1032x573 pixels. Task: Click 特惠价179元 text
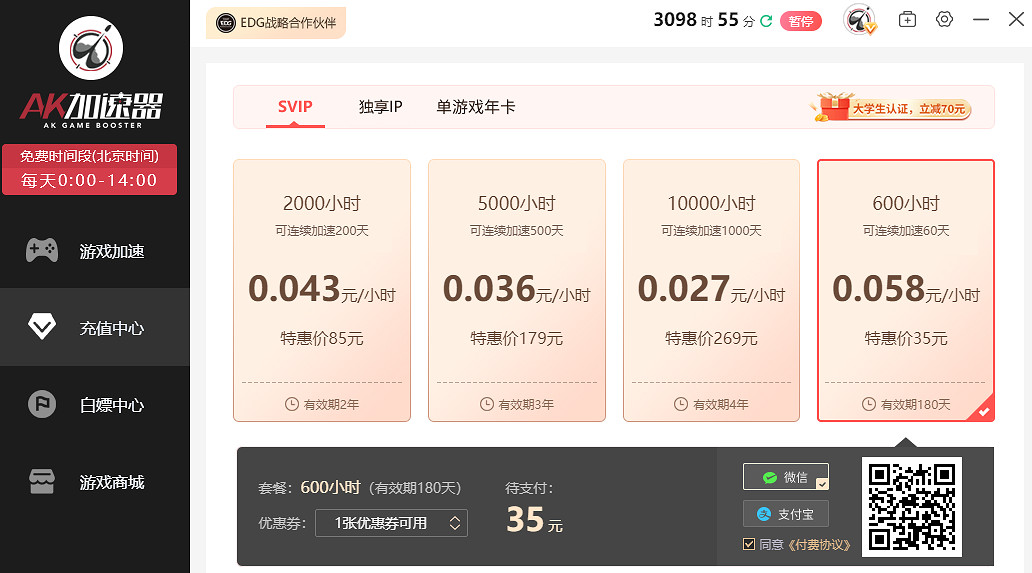pos(517,338)
